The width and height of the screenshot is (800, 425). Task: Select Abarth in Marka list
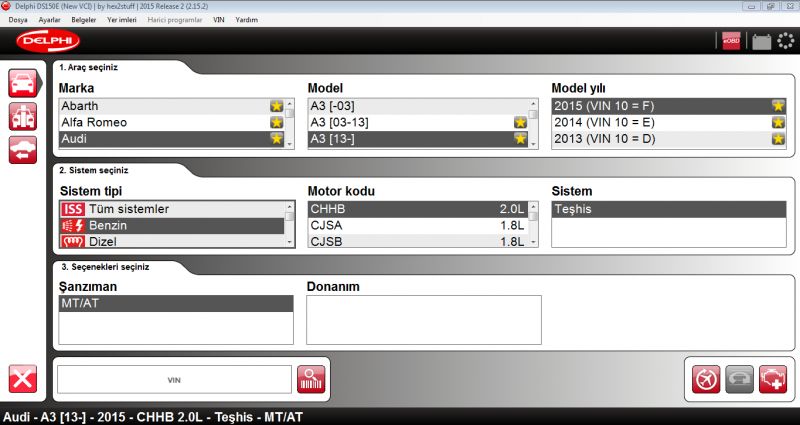pyautogui.click(x=172, y=106)
